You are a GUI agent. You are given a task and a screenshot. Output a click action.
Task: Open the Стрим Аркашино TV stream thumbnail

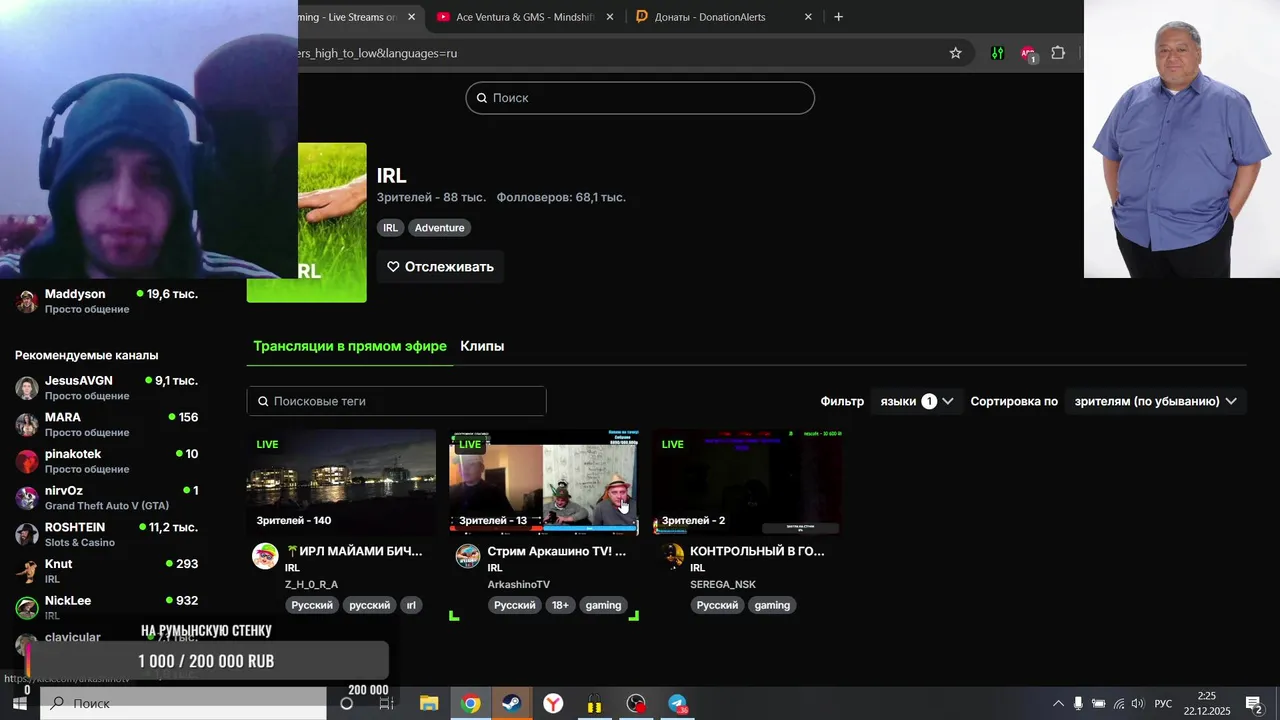click(x=544, y=482)
